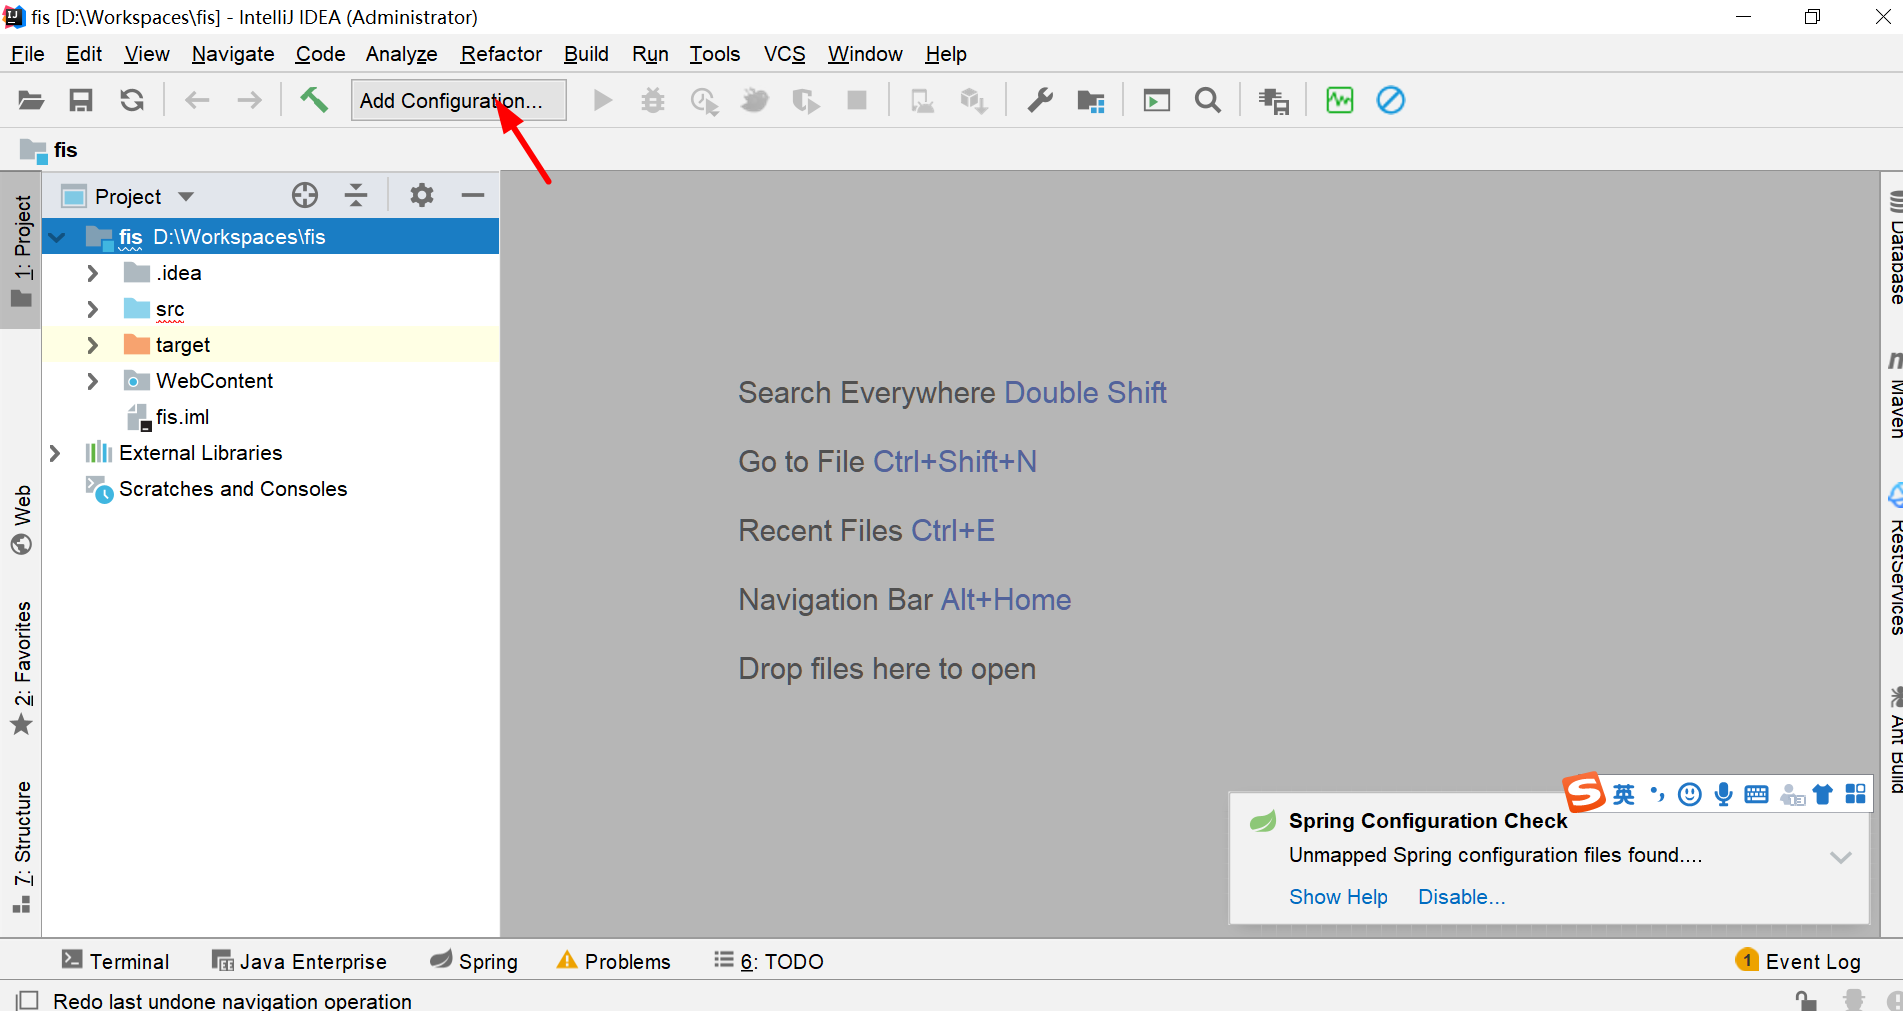Screen dimensions: 1903x1011
Task: Click the Synchronize refresh icon
Action: (132, 100)
